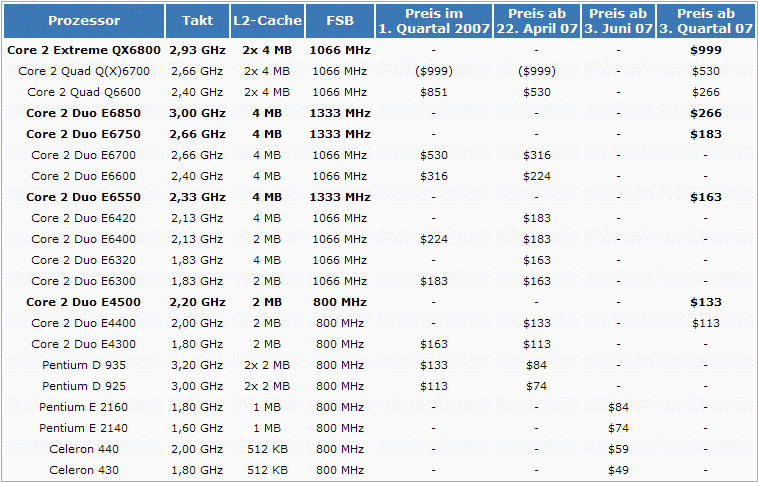Click the FSB column header
This screenshot has width=758, height=482.
click(340, 21)
